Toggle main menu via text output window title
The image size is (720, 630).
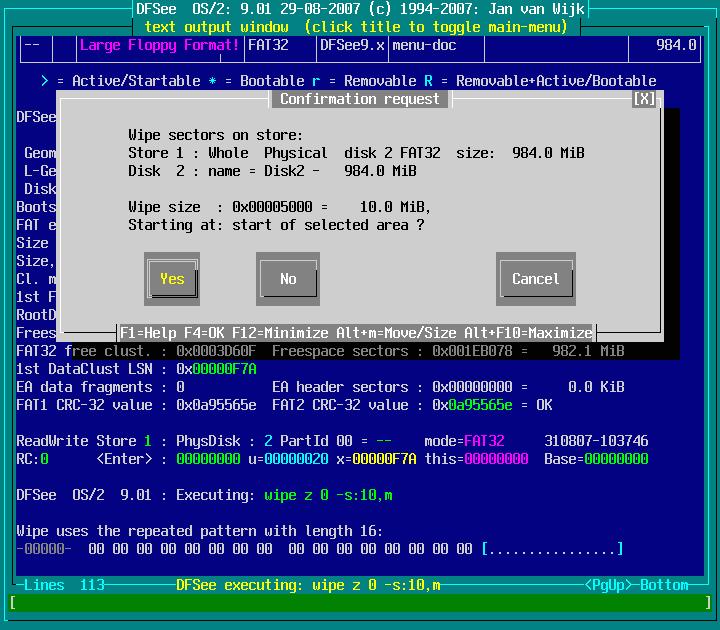click(360, 27)
